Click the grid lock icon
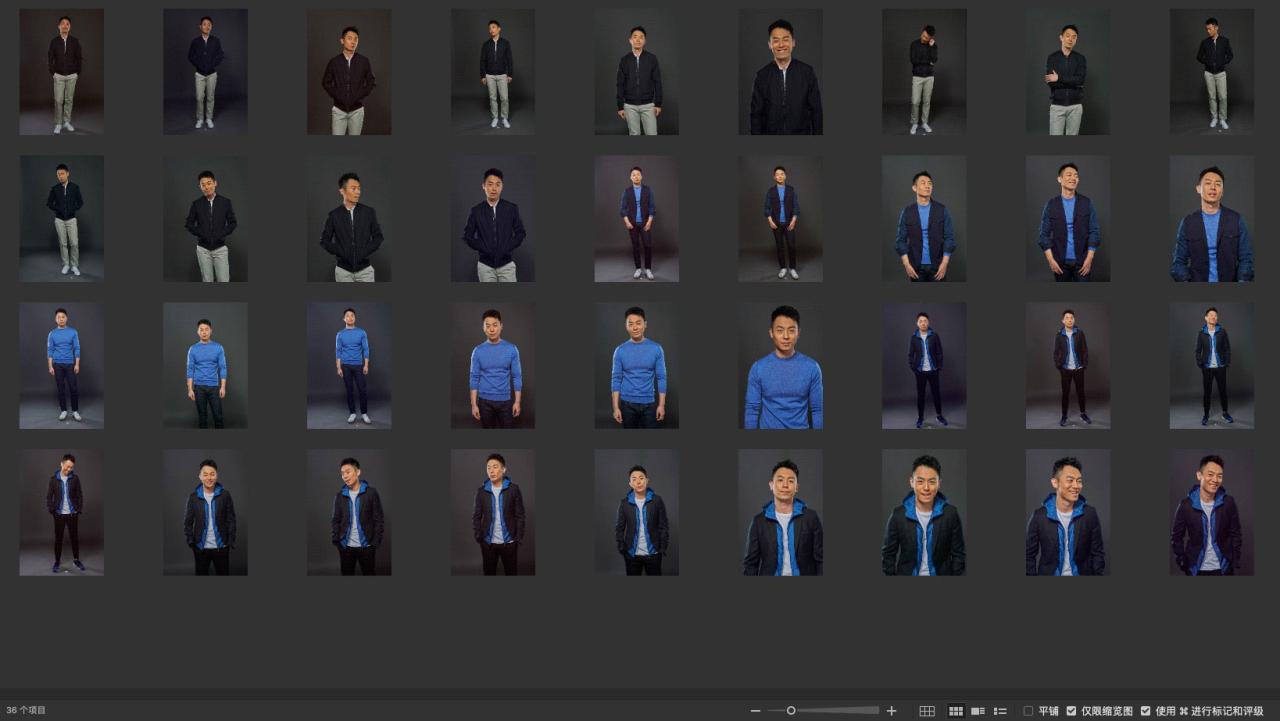This screenshot has height=721, width=1280. [927, 711]
